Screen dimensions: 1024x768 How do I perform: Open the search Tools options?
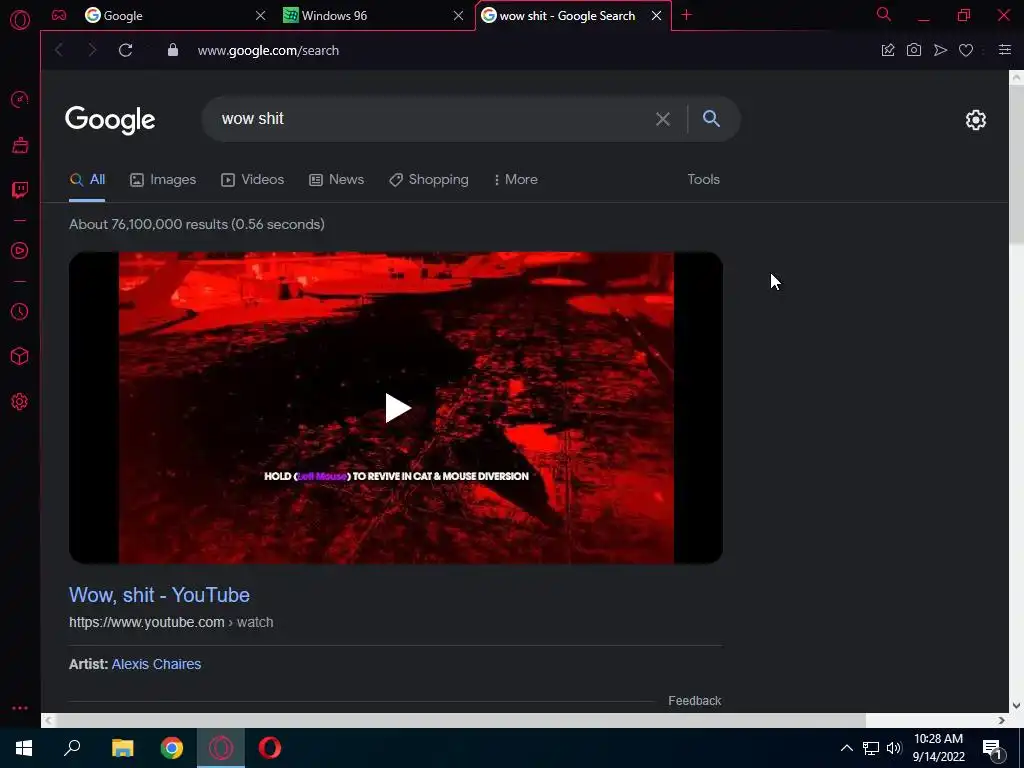click(703, 180)
